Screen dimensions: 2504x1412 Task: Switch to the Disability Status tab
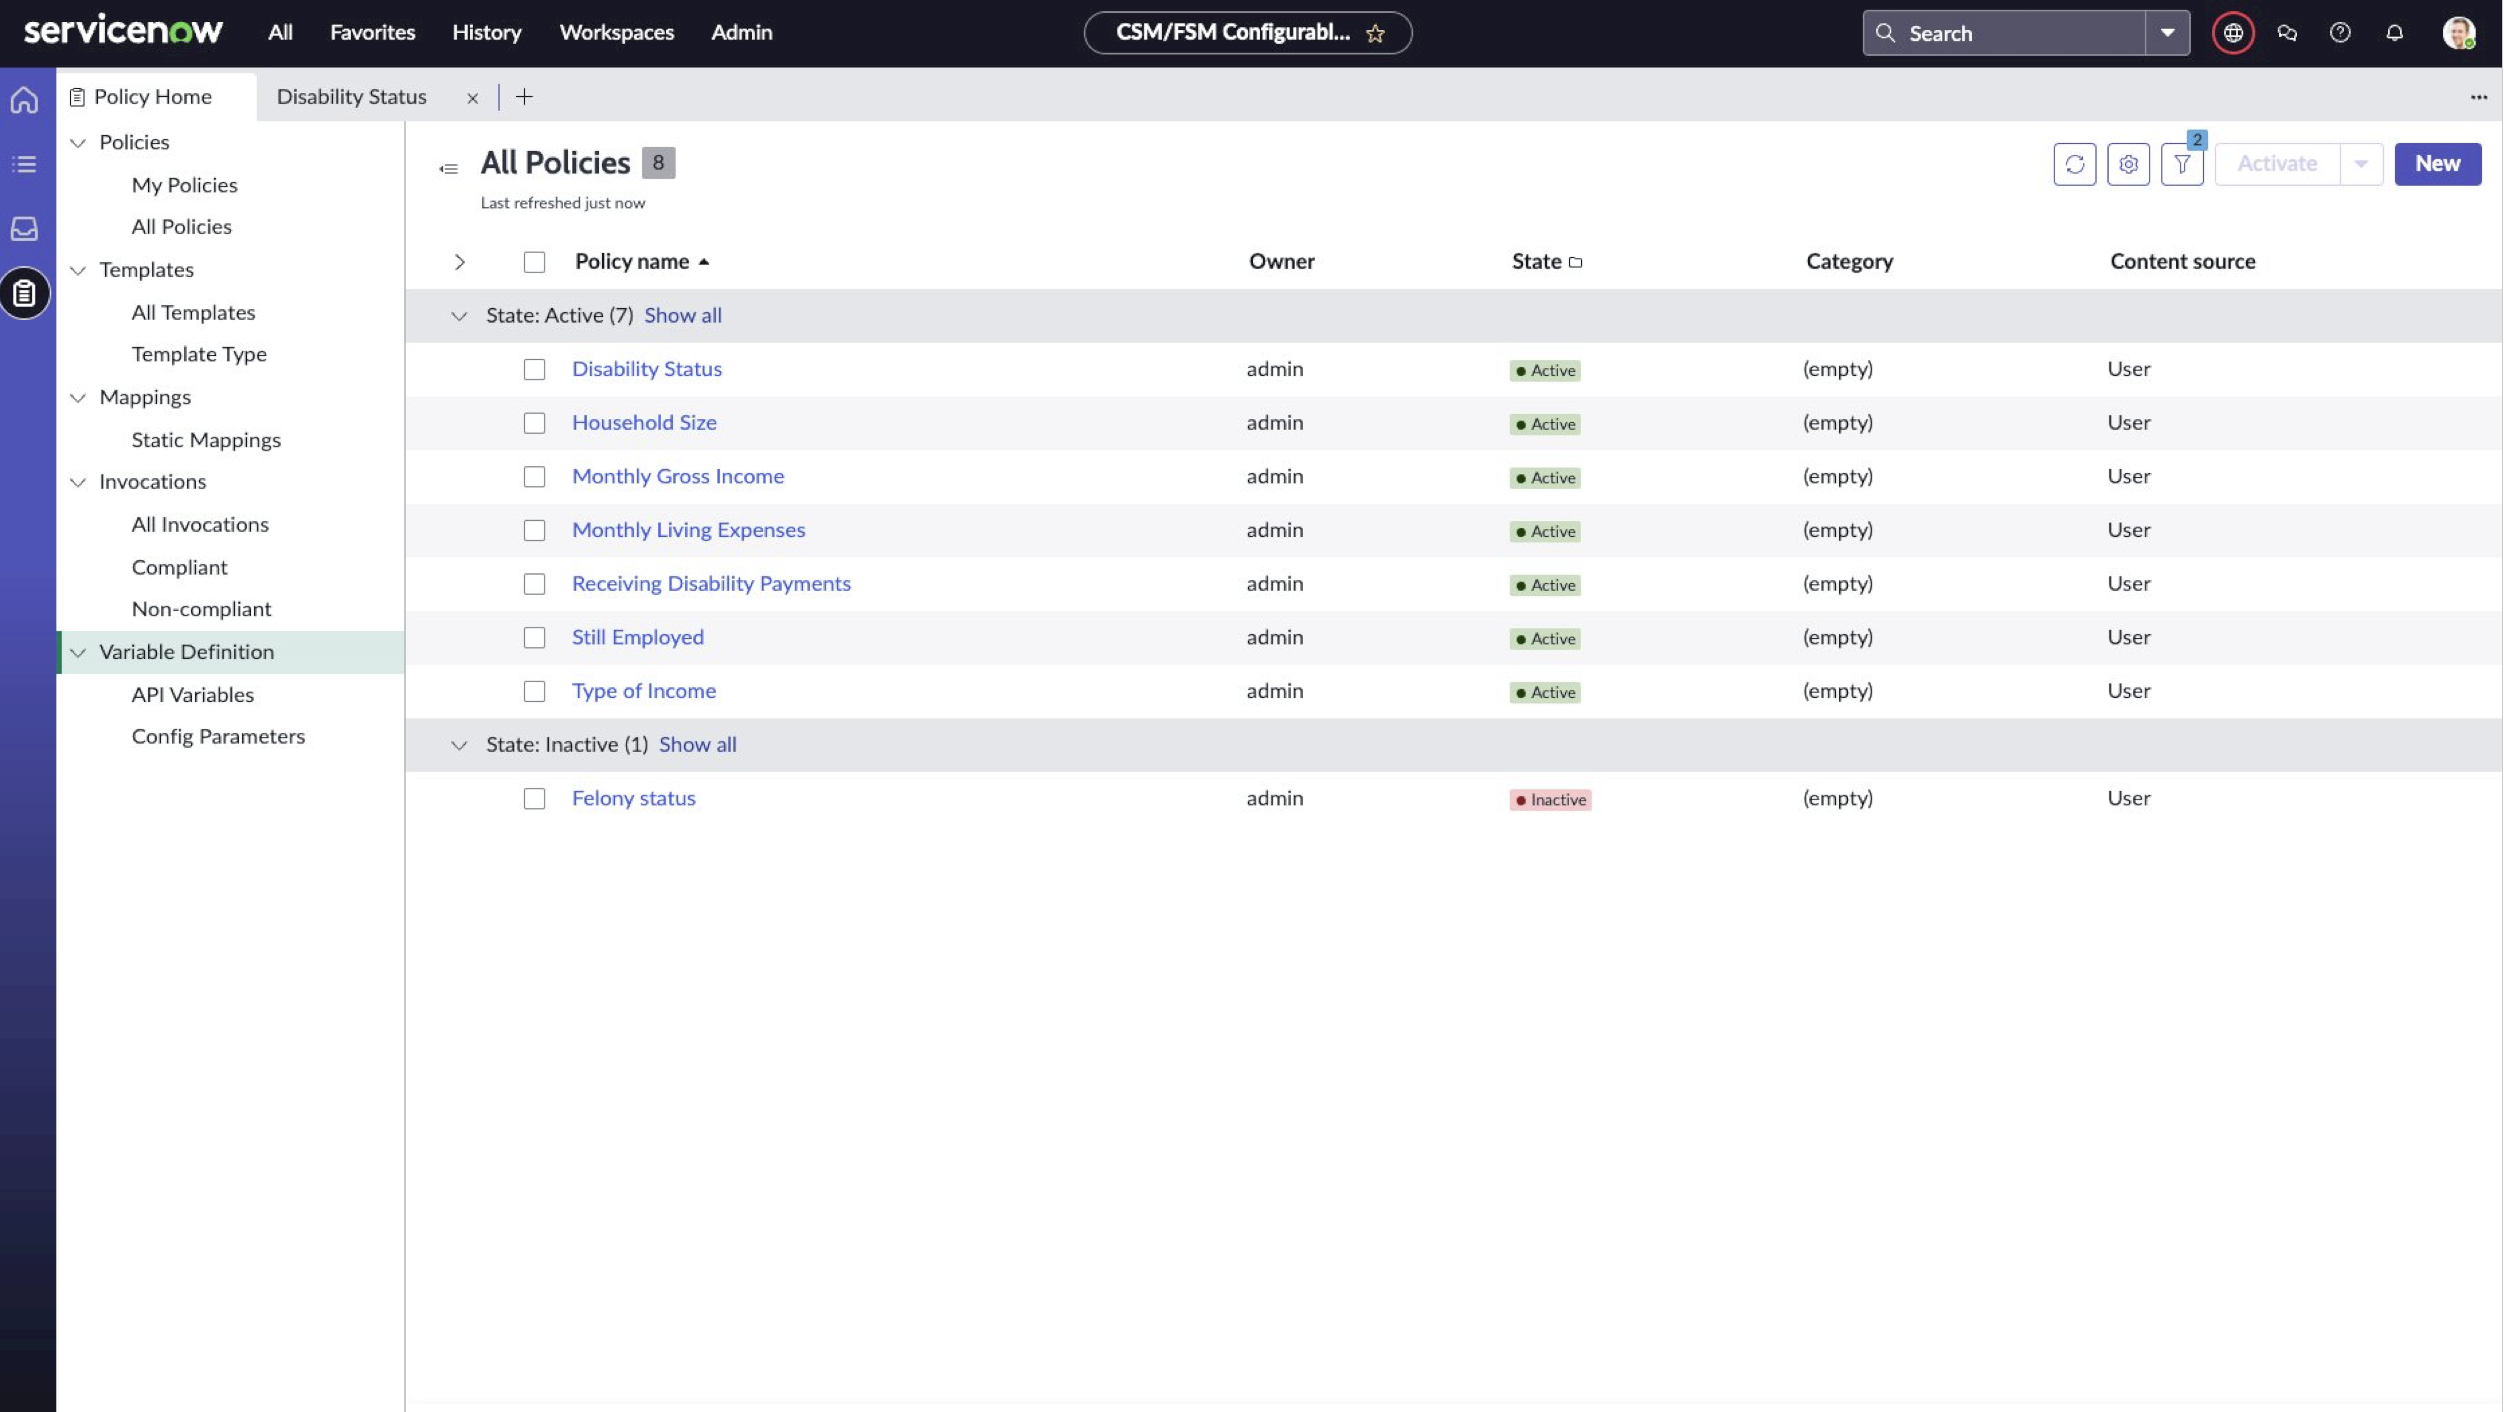pyautogui.click(x=351, y=96)
